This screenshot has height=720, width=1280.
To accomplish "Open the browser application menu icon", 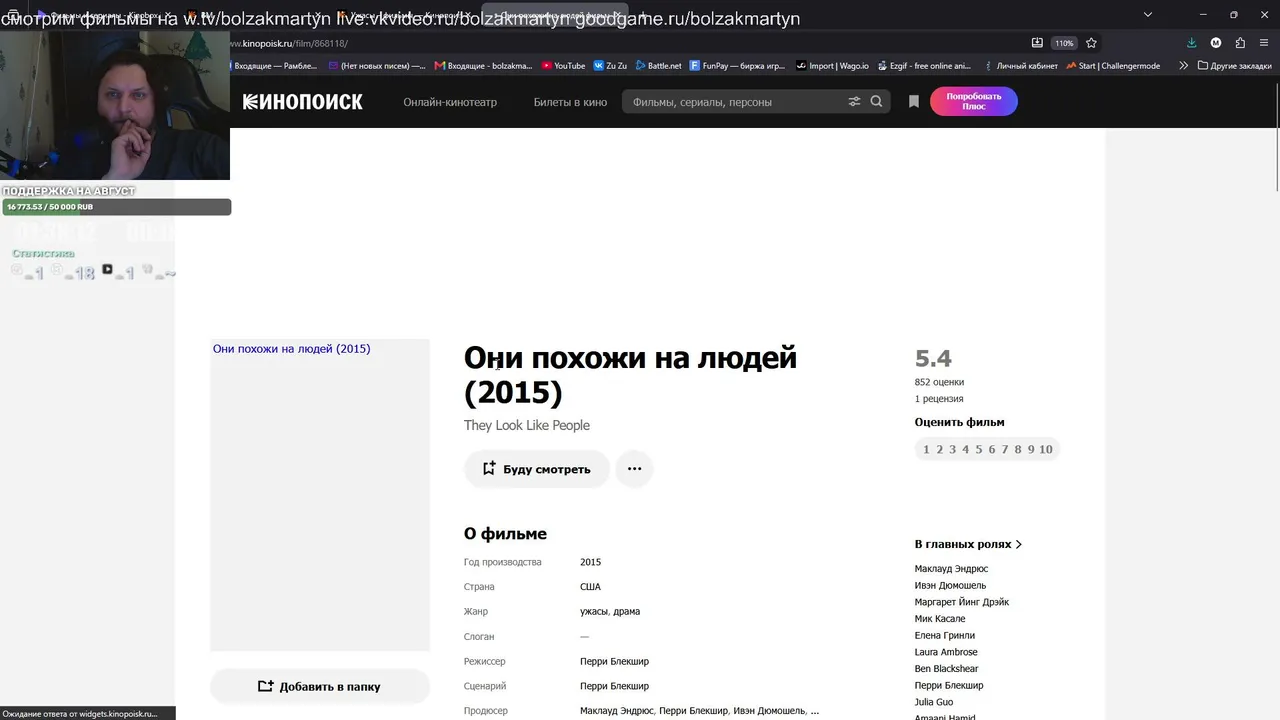I will point(1264,43).
